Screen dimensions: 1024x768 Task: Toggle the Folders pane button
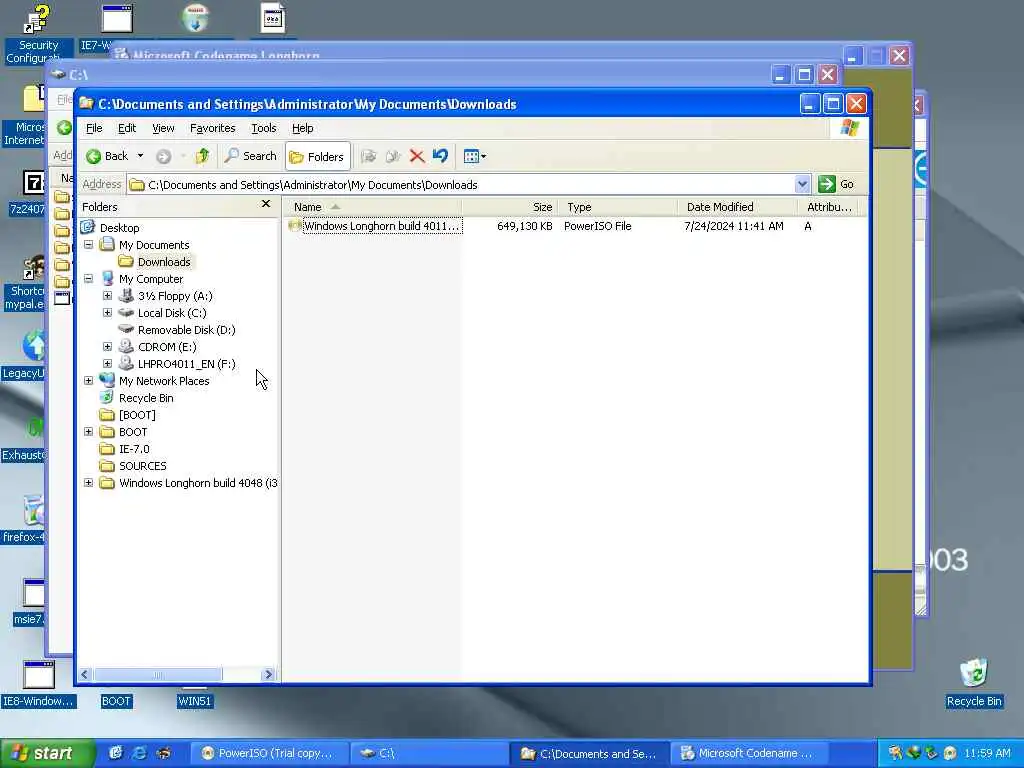coord(317,156)
